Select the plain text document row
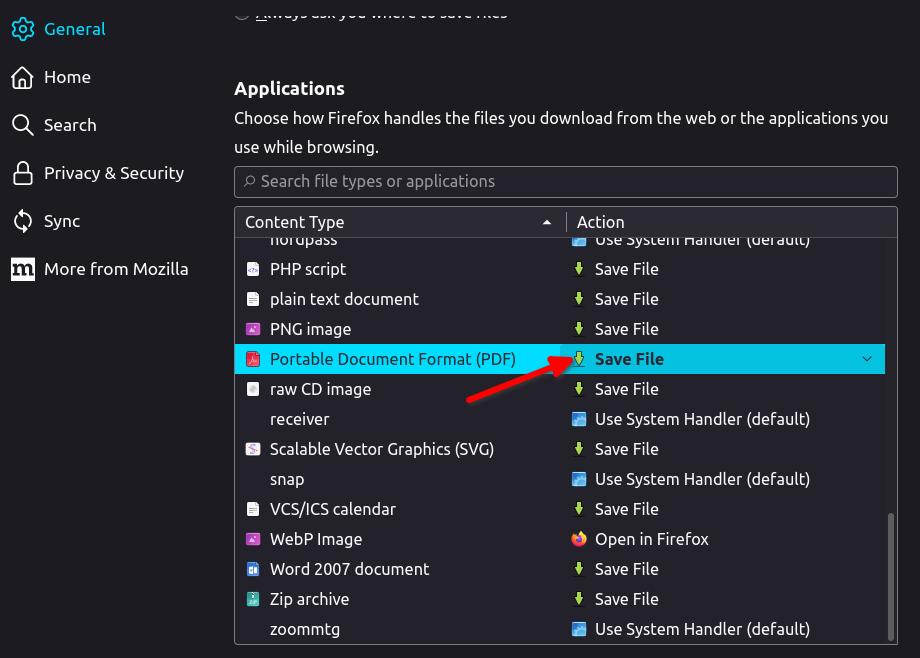The height and width of the screenshot is (658, 920). click(560, 299)
